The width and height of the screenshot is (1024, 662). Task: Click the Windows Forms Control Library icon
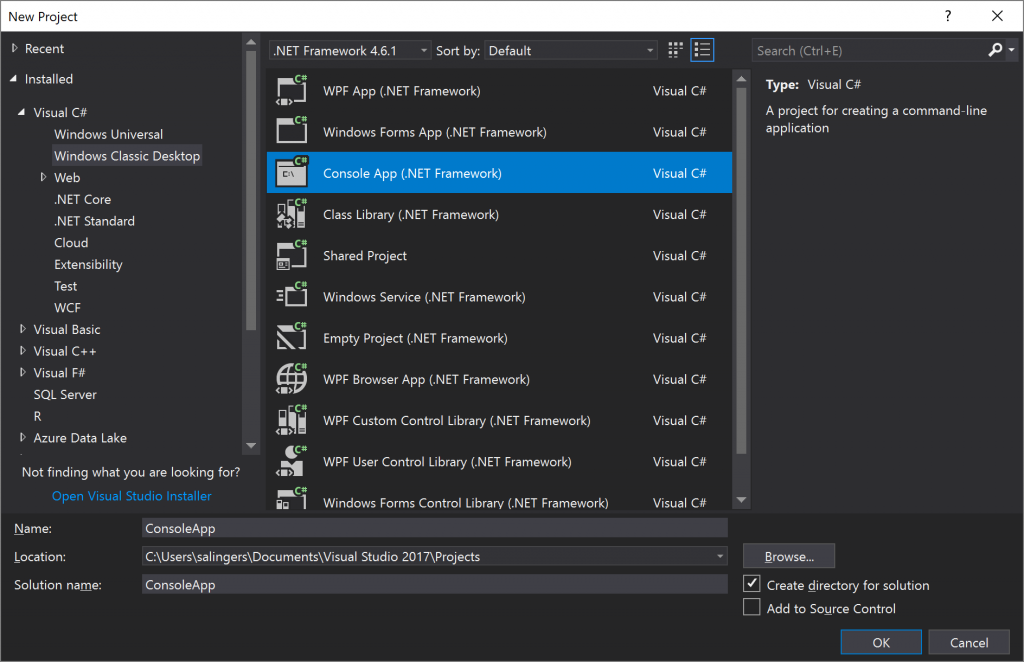tap(291, 499)
